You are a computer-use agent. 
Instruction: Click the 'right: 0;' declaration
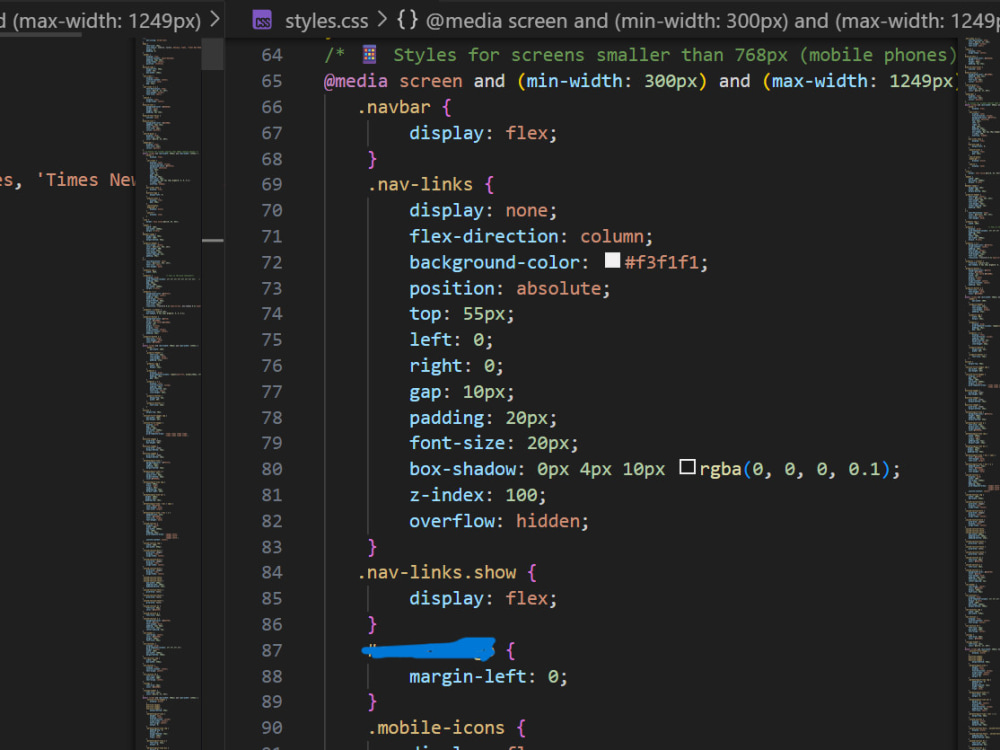coord(456,365)
